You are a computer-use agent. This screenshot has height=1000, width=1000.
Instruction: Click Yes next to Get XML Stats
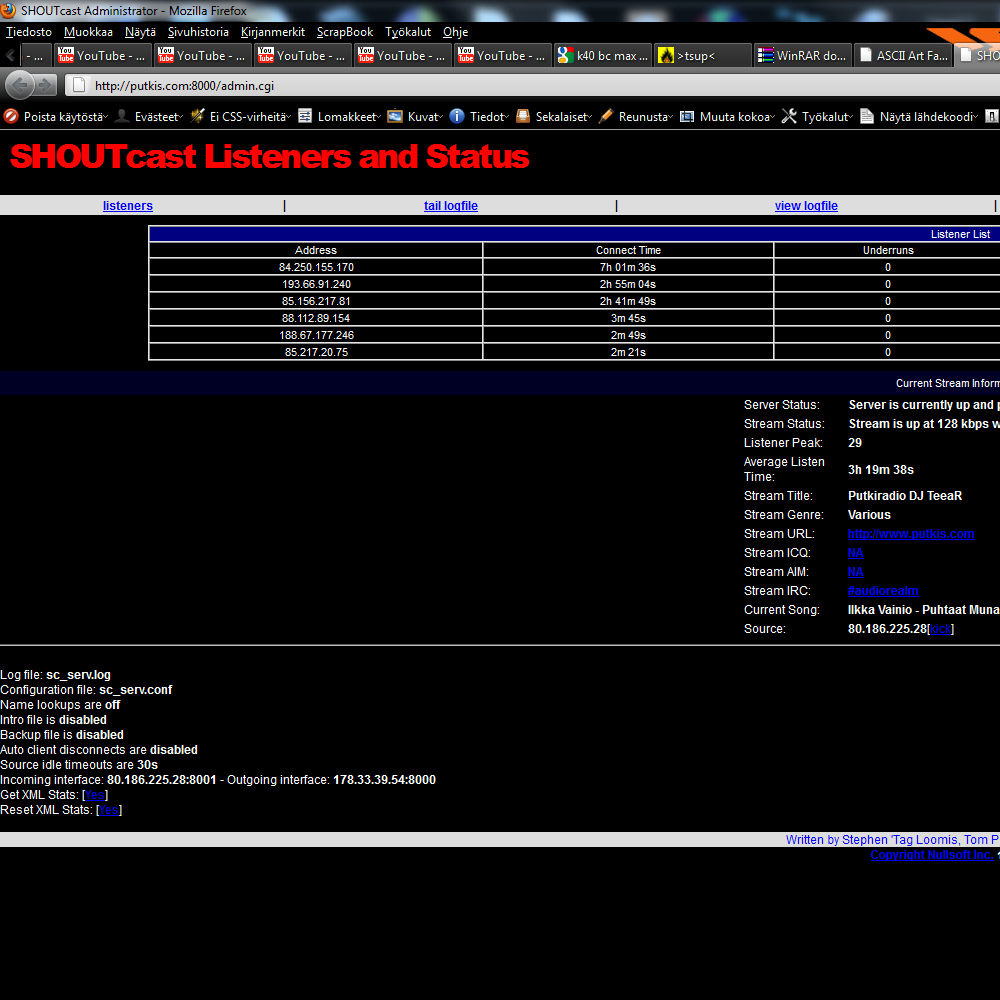tap(95, 795)
